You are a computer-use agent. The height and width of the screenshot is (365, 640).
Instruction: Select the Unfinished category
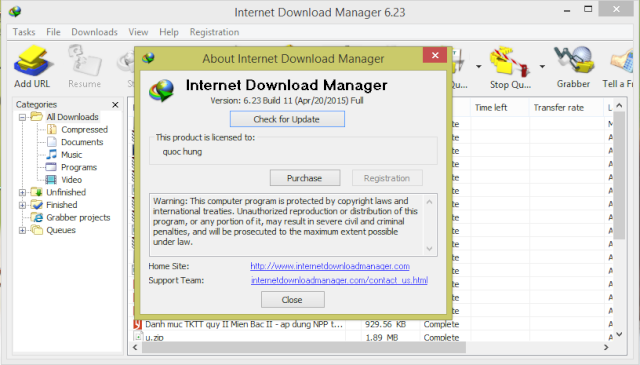point(66,192)
